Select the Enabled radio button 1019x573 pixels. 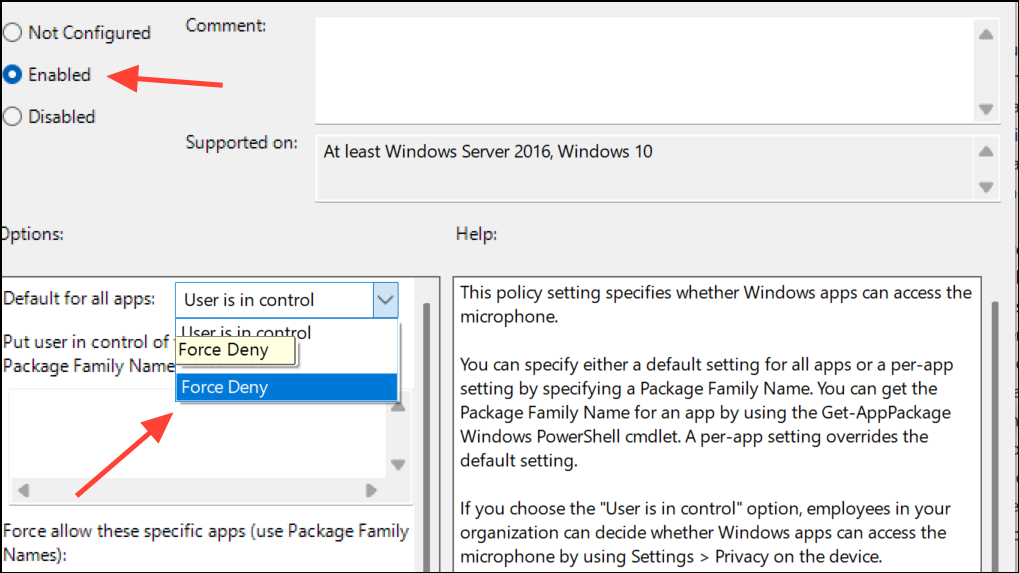(x=12, y=75)
